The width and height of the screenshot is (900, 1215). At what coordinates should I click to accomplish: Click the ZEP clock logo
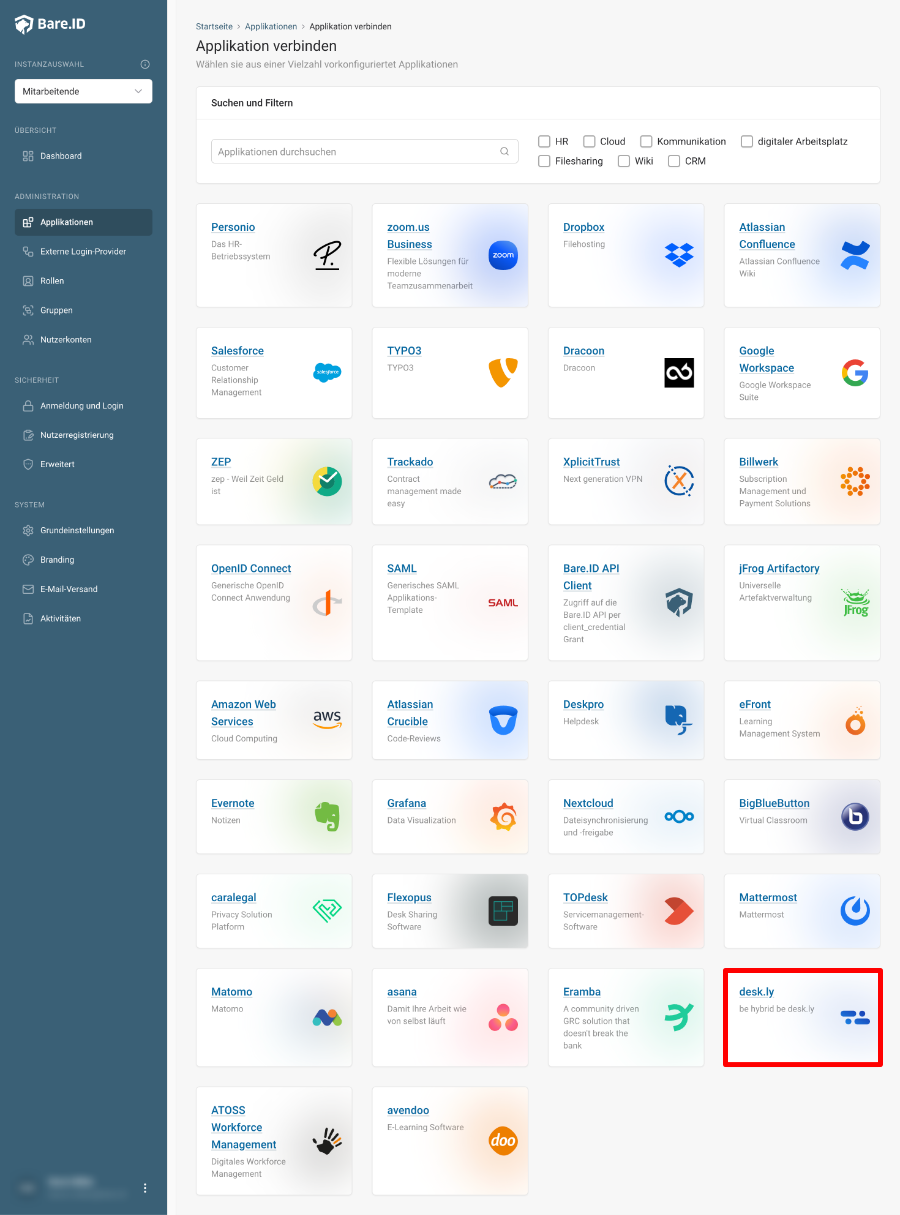[x=327, y=481]
